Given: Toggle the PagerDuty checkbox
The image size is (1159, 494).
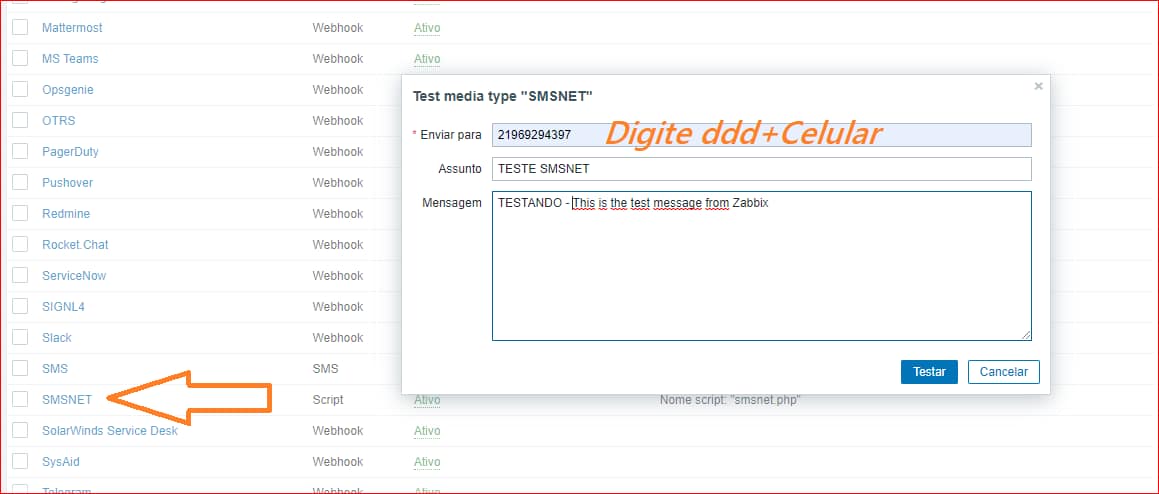Looking at the screenshot, I should point(20,152).
